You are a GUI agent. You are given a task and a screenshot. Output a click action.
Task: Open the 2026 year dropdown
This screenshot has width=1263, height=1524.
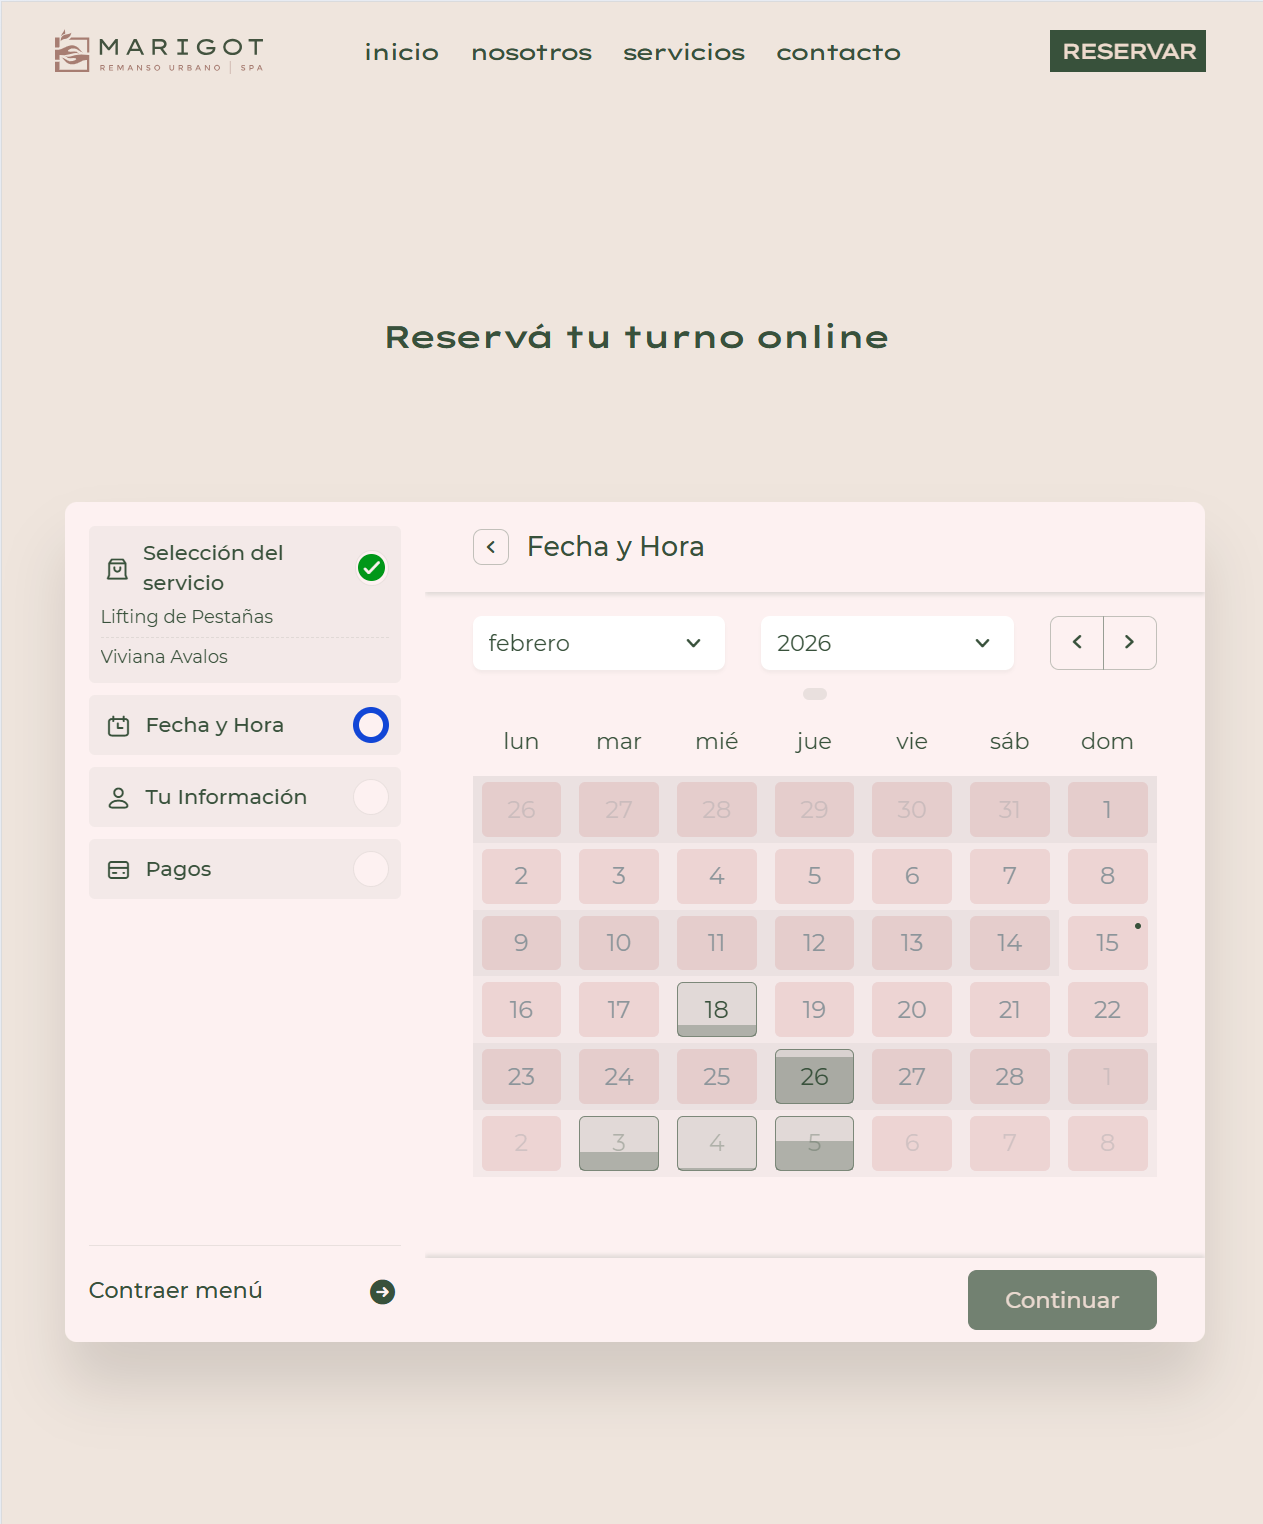[x=886, y=643]
